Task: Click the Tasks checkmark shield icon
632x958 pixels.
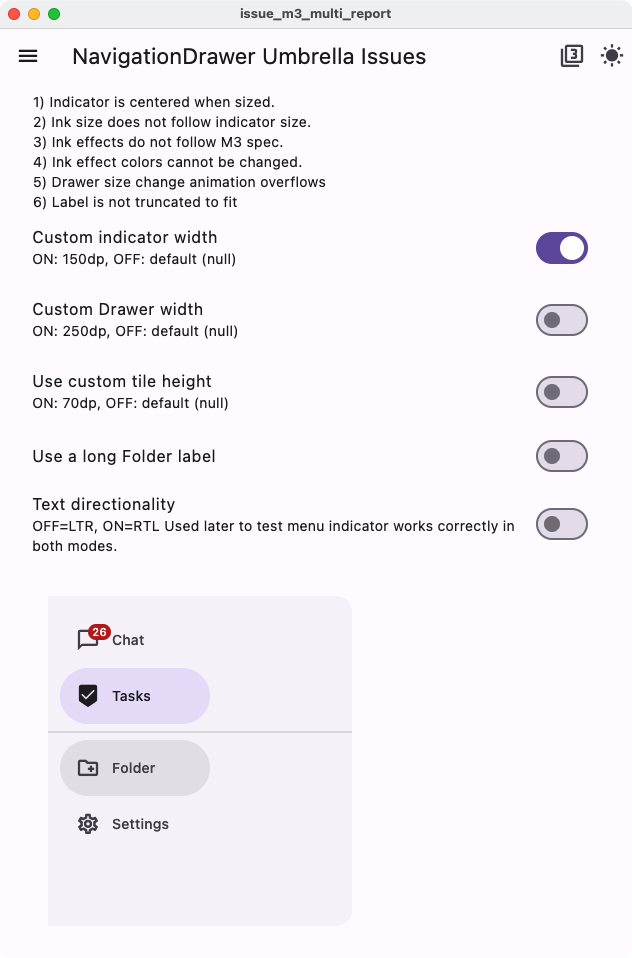Action: (89, 696)
